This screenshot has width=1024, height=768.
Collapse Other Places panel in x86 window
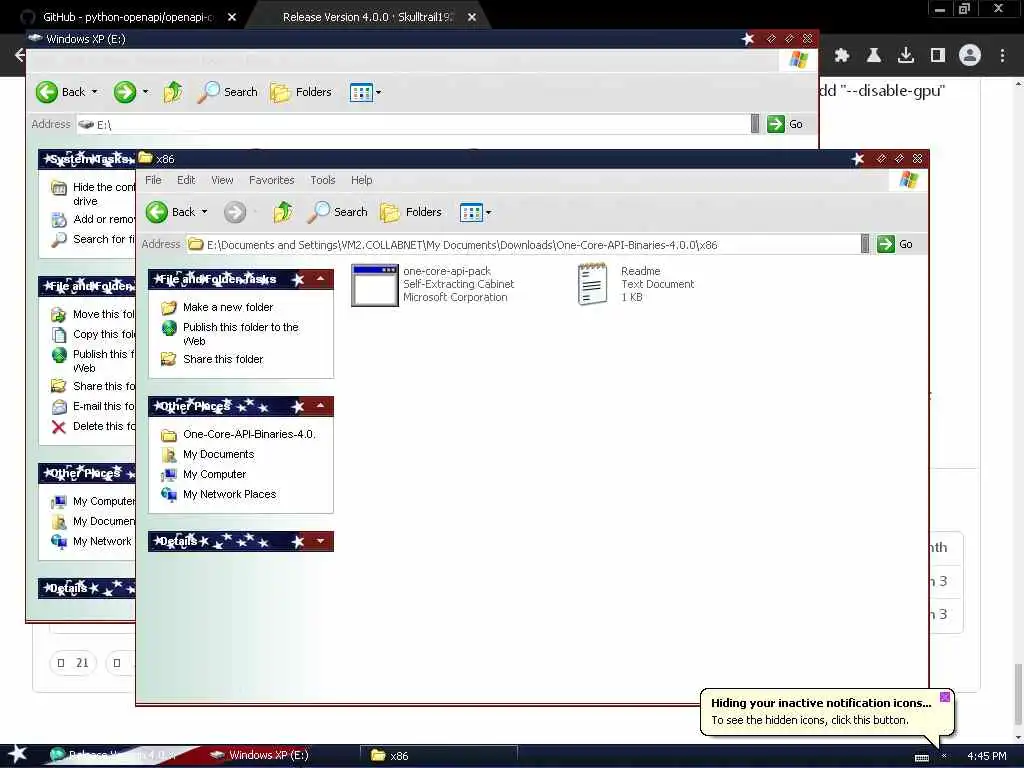click(x=321, y=406)
